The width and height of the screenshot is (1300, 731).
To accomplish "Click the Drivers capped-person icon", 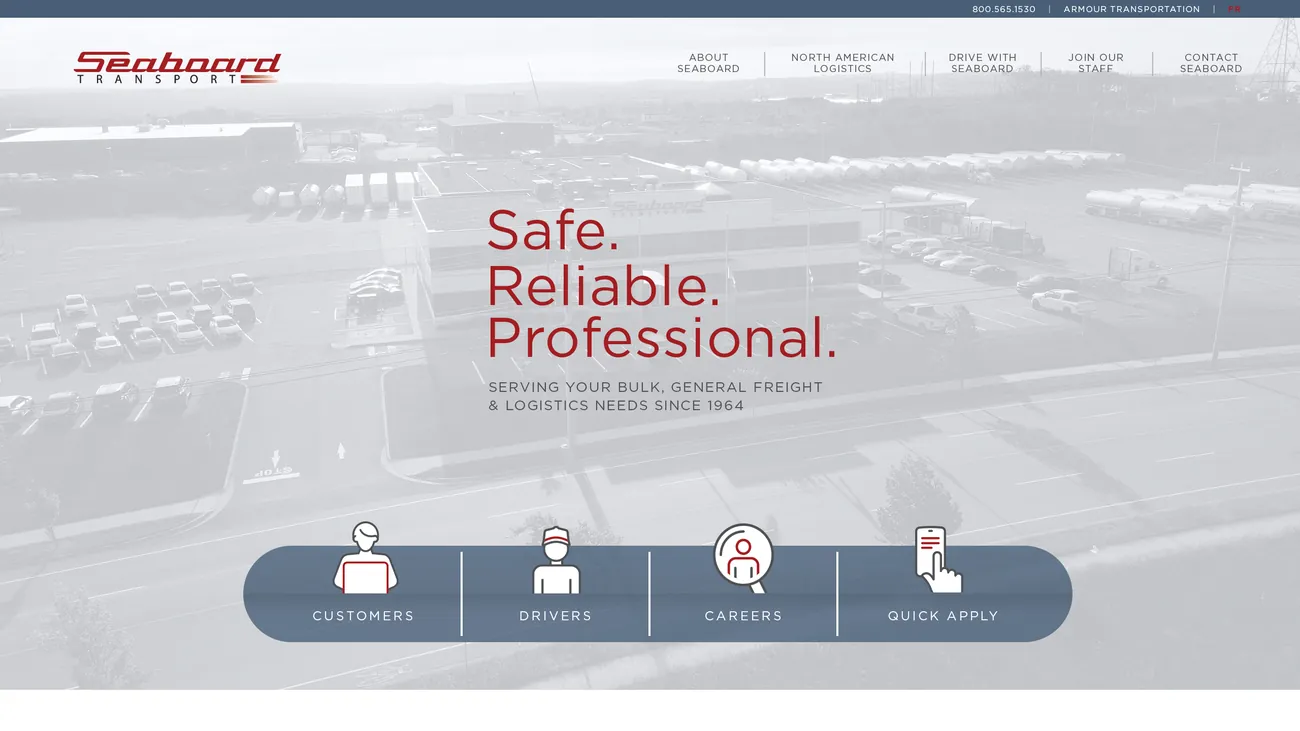I will (556, 560).
